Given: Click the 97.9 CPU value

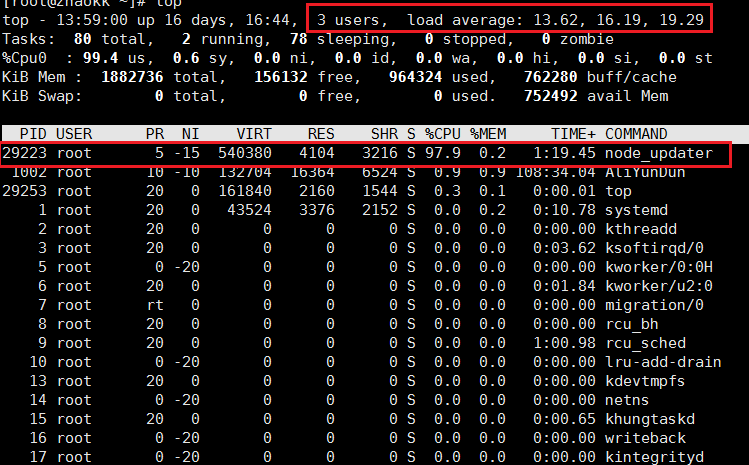Looking at the screenshot, I should pyautogui.click(x=443, y=153).
